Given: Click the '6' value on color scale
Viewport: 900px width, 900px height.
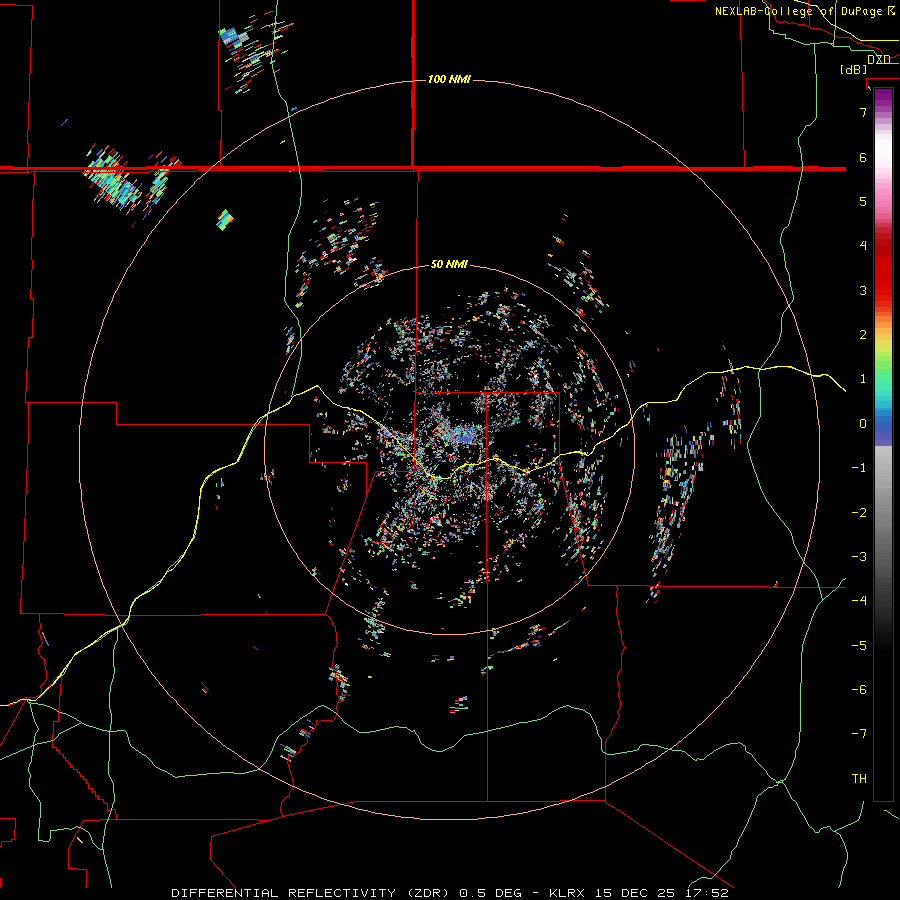Looking at the screenshot, I should [863, 157].
